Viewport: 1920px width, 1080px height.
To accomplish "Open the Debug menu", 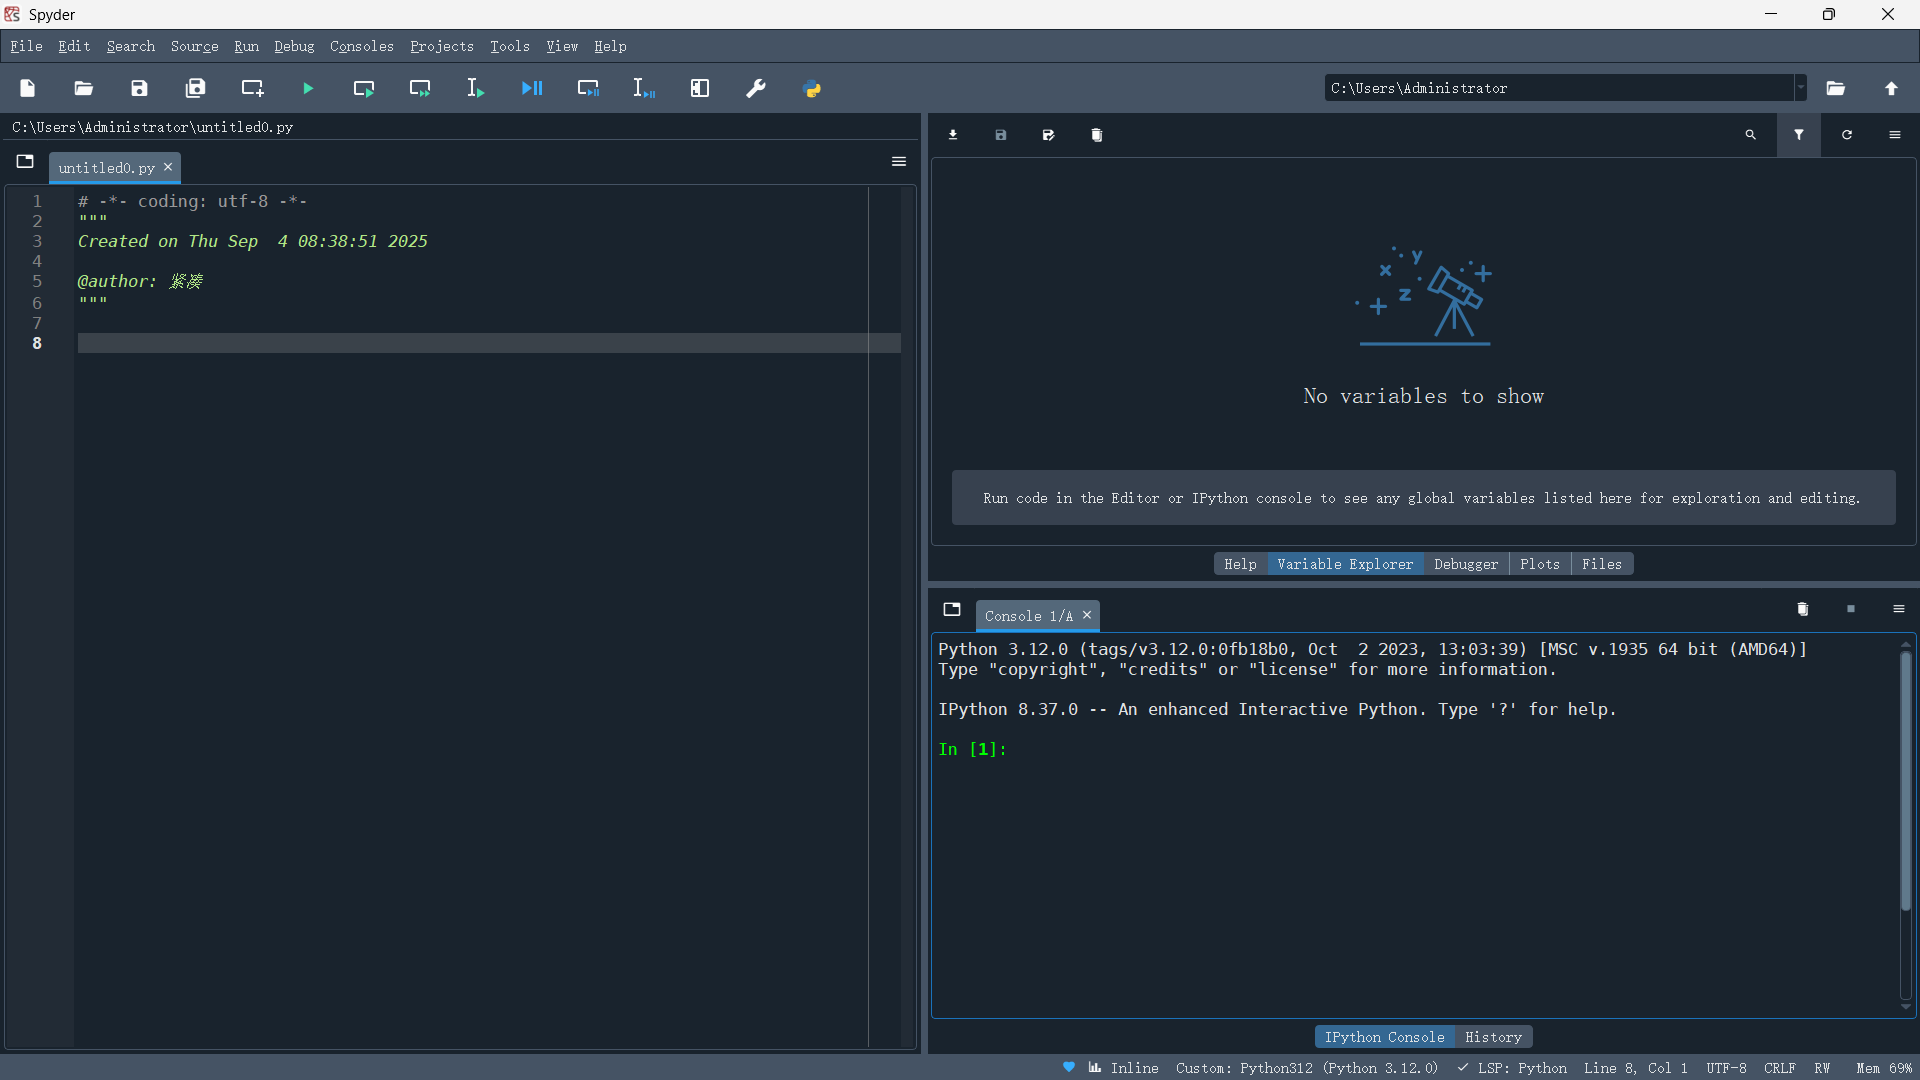I will 293,46.
